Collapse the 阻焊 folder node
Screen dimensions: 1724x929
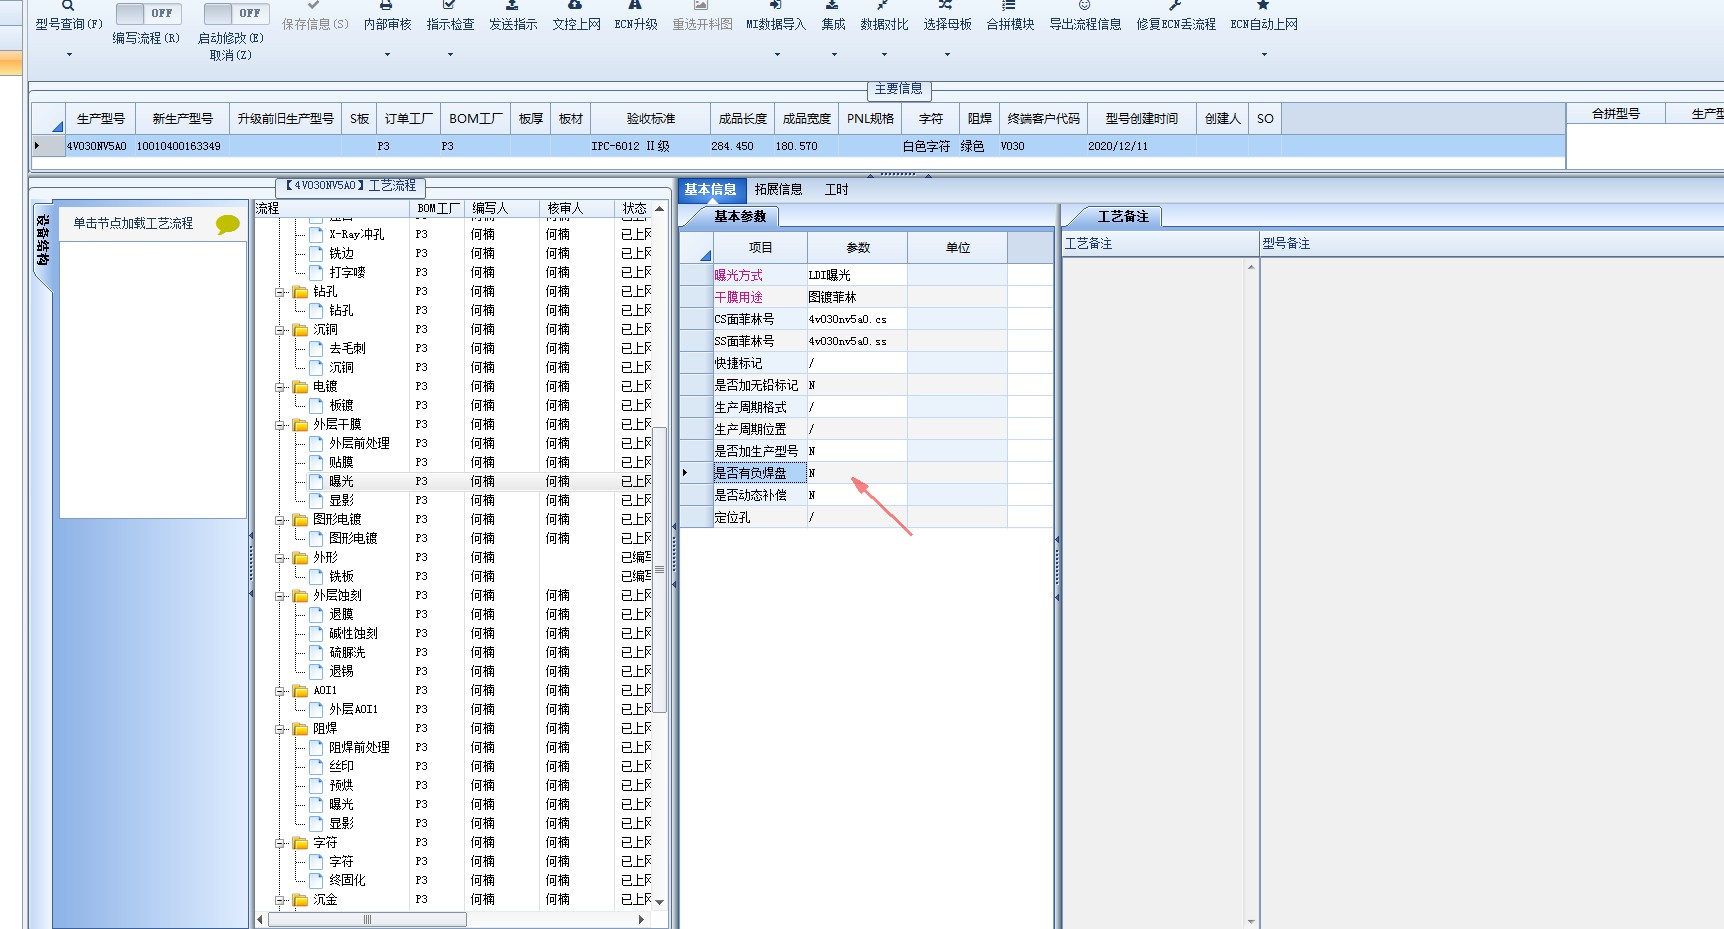(x=280, y=729)
